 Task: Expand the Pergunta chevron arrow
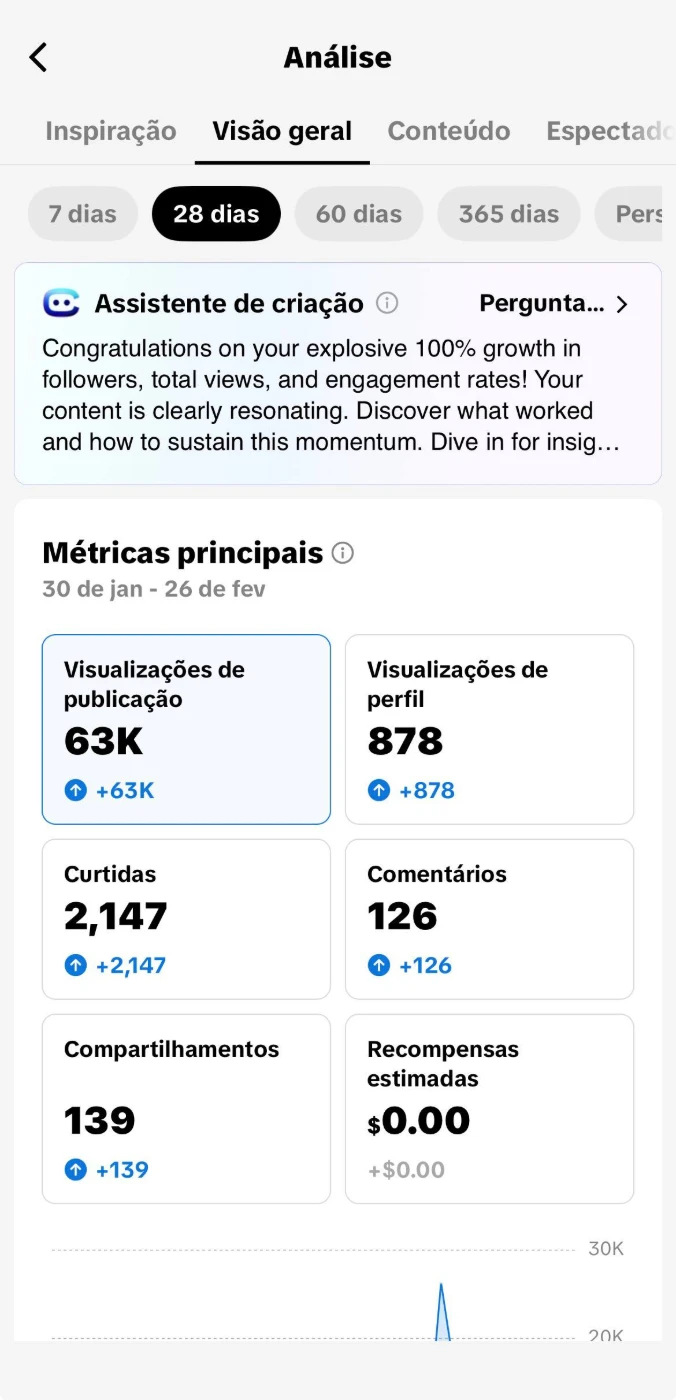point(622,304)
